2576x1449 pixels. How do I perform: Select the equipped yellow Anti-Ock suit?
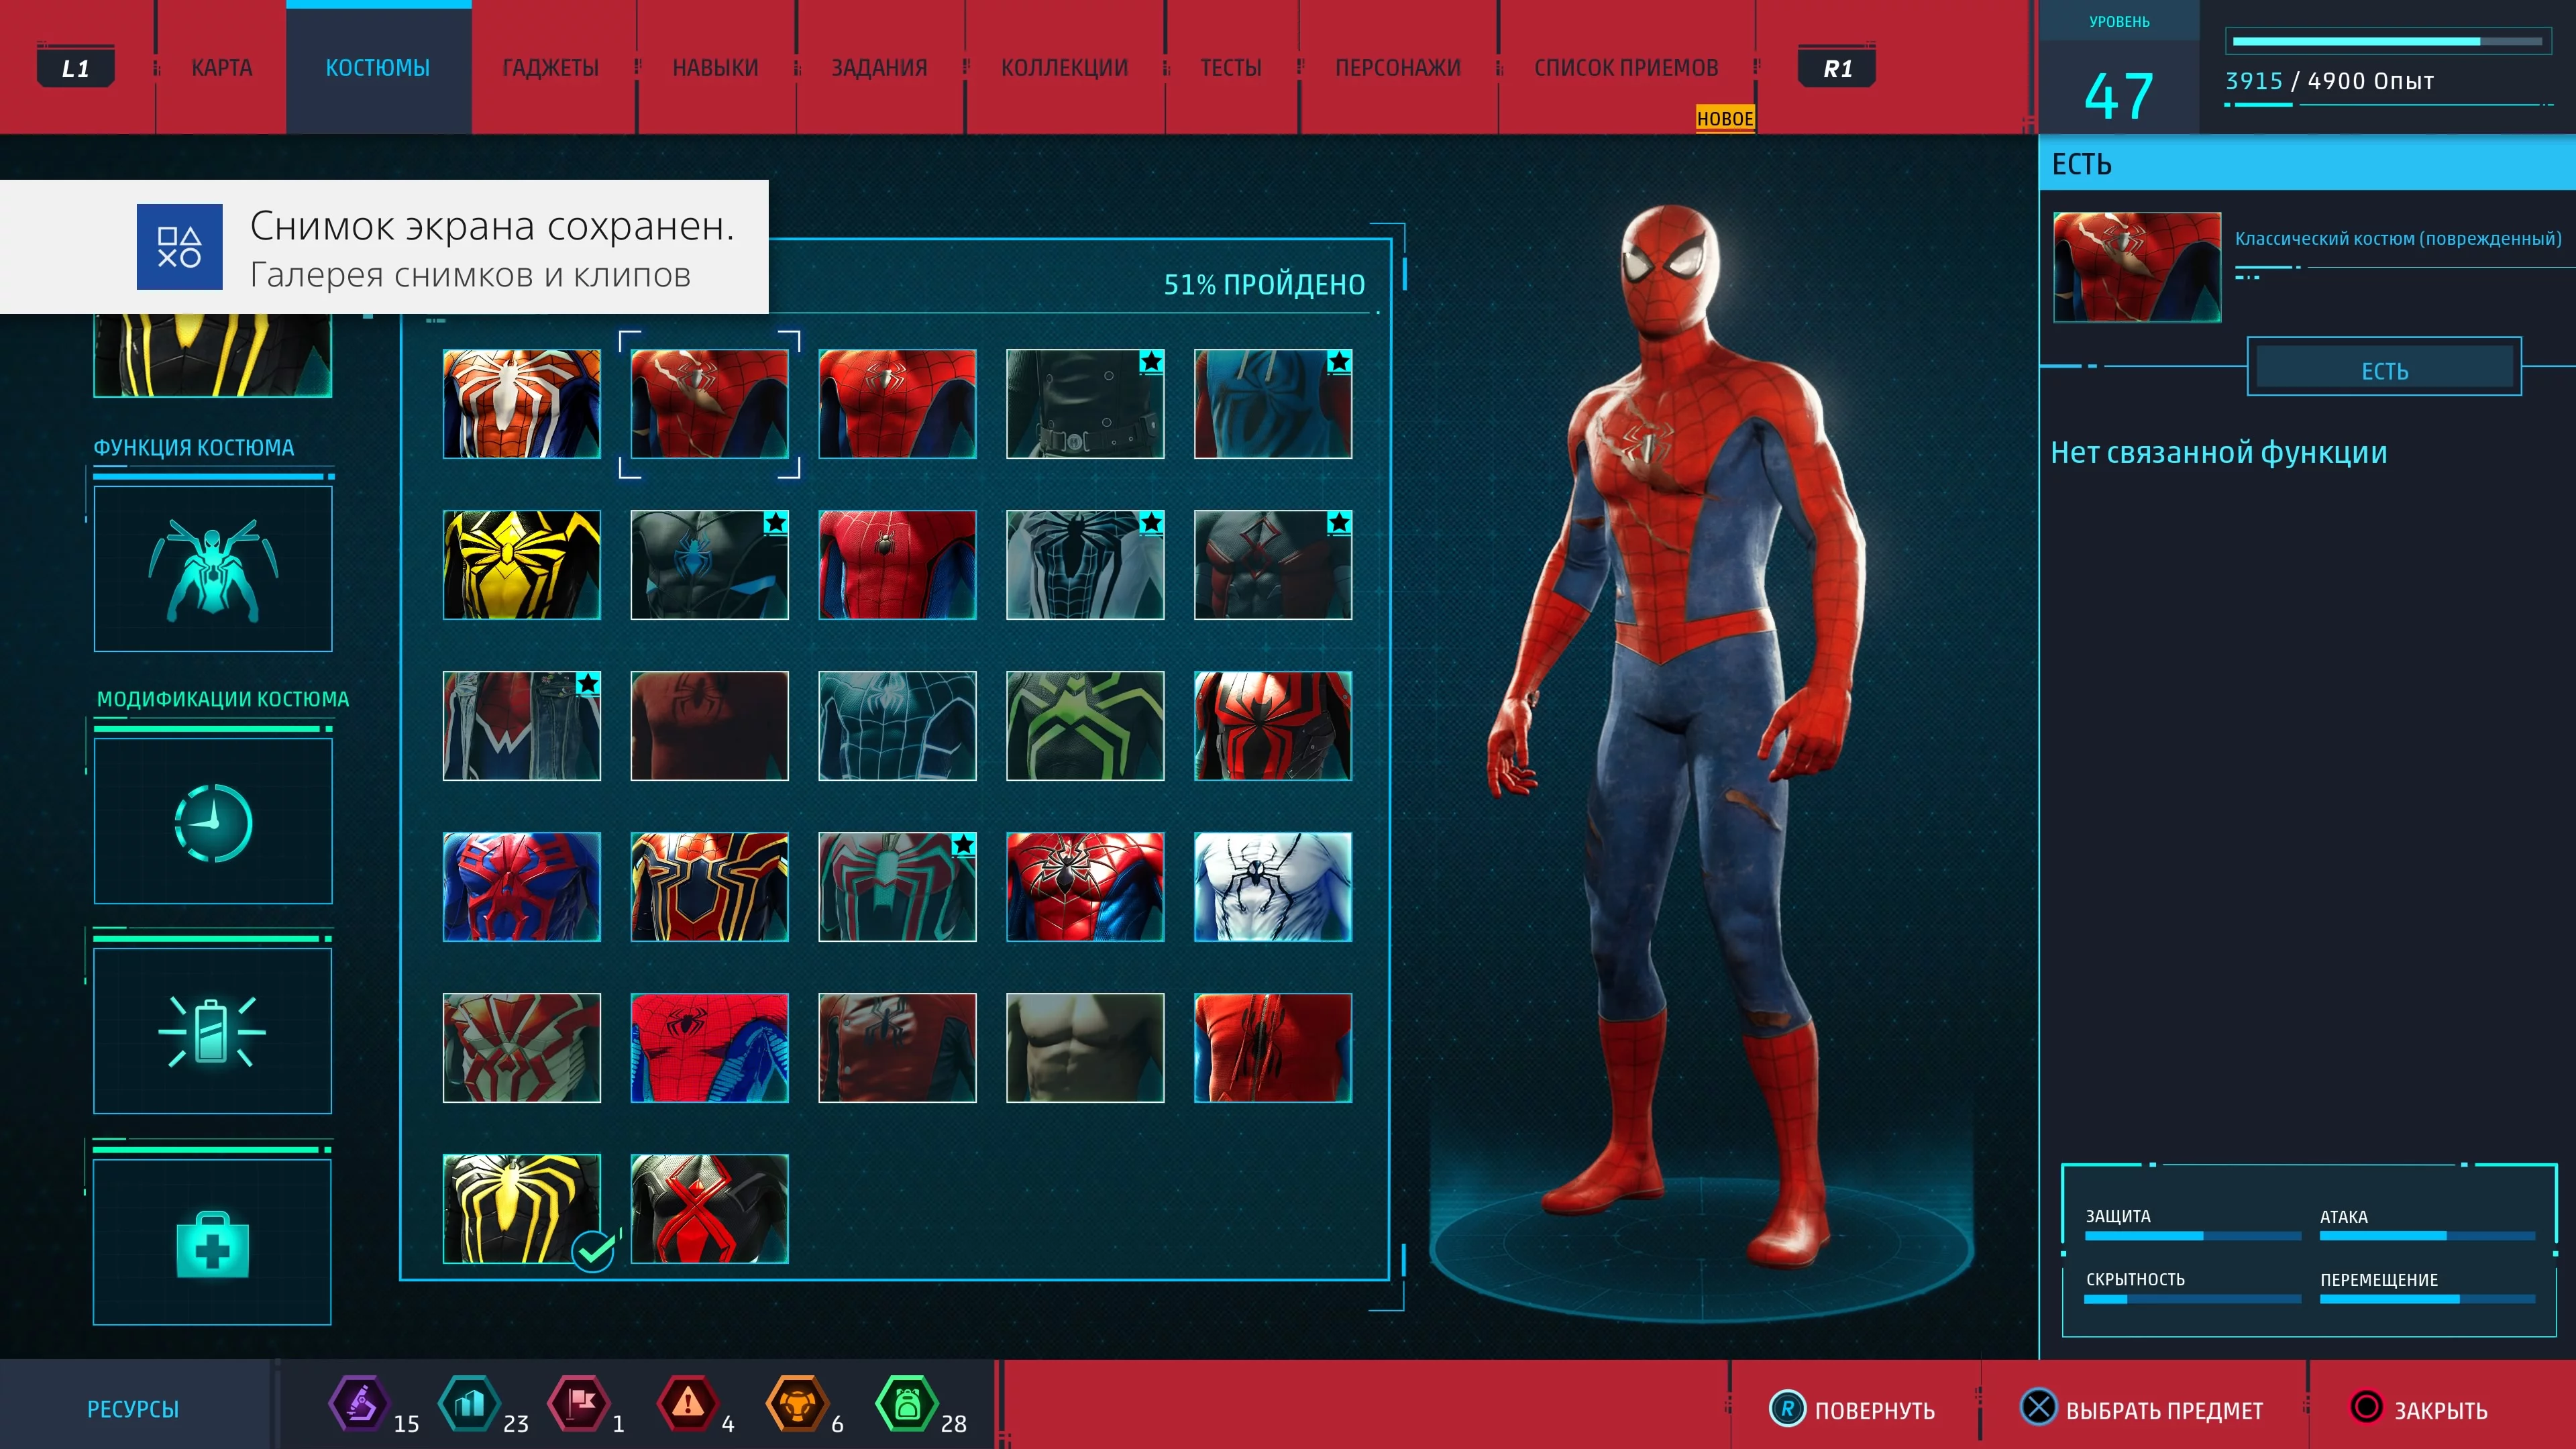click(522, 1209)
